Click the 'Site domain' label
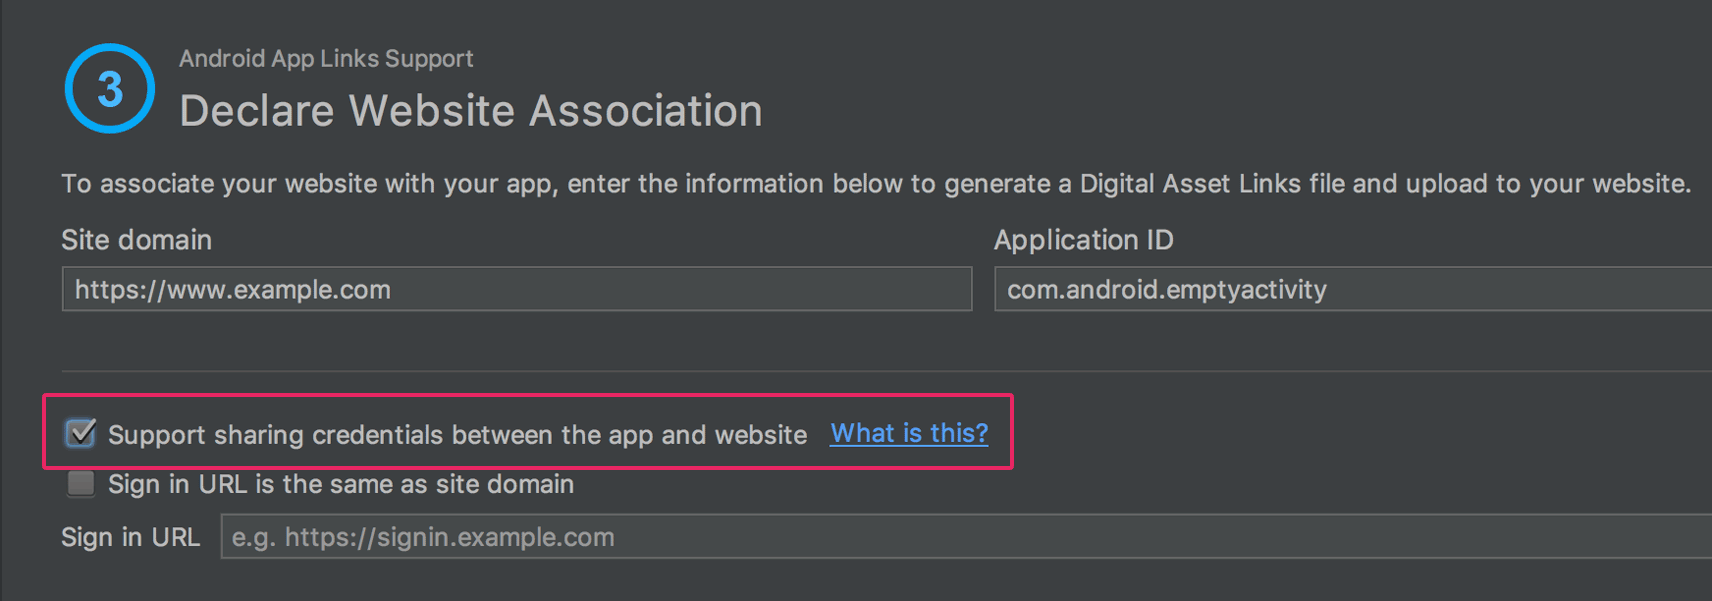 coord(136,240)
